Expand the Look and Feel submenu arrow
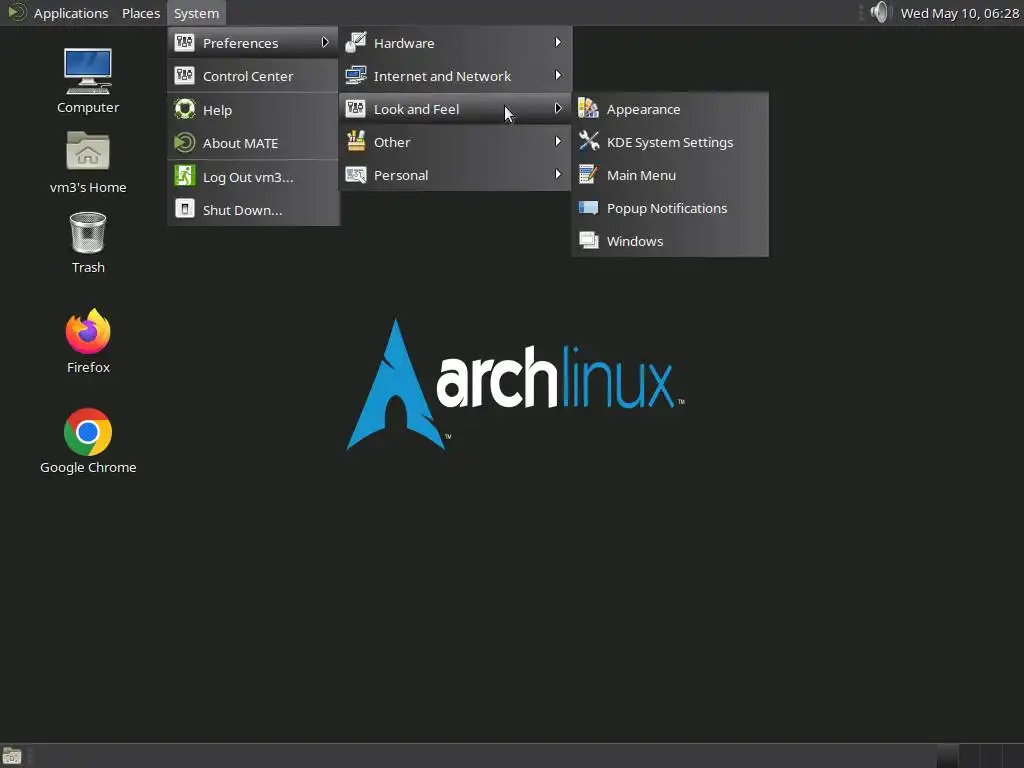This screenshot has width=1024, height=768. point(558,108)
